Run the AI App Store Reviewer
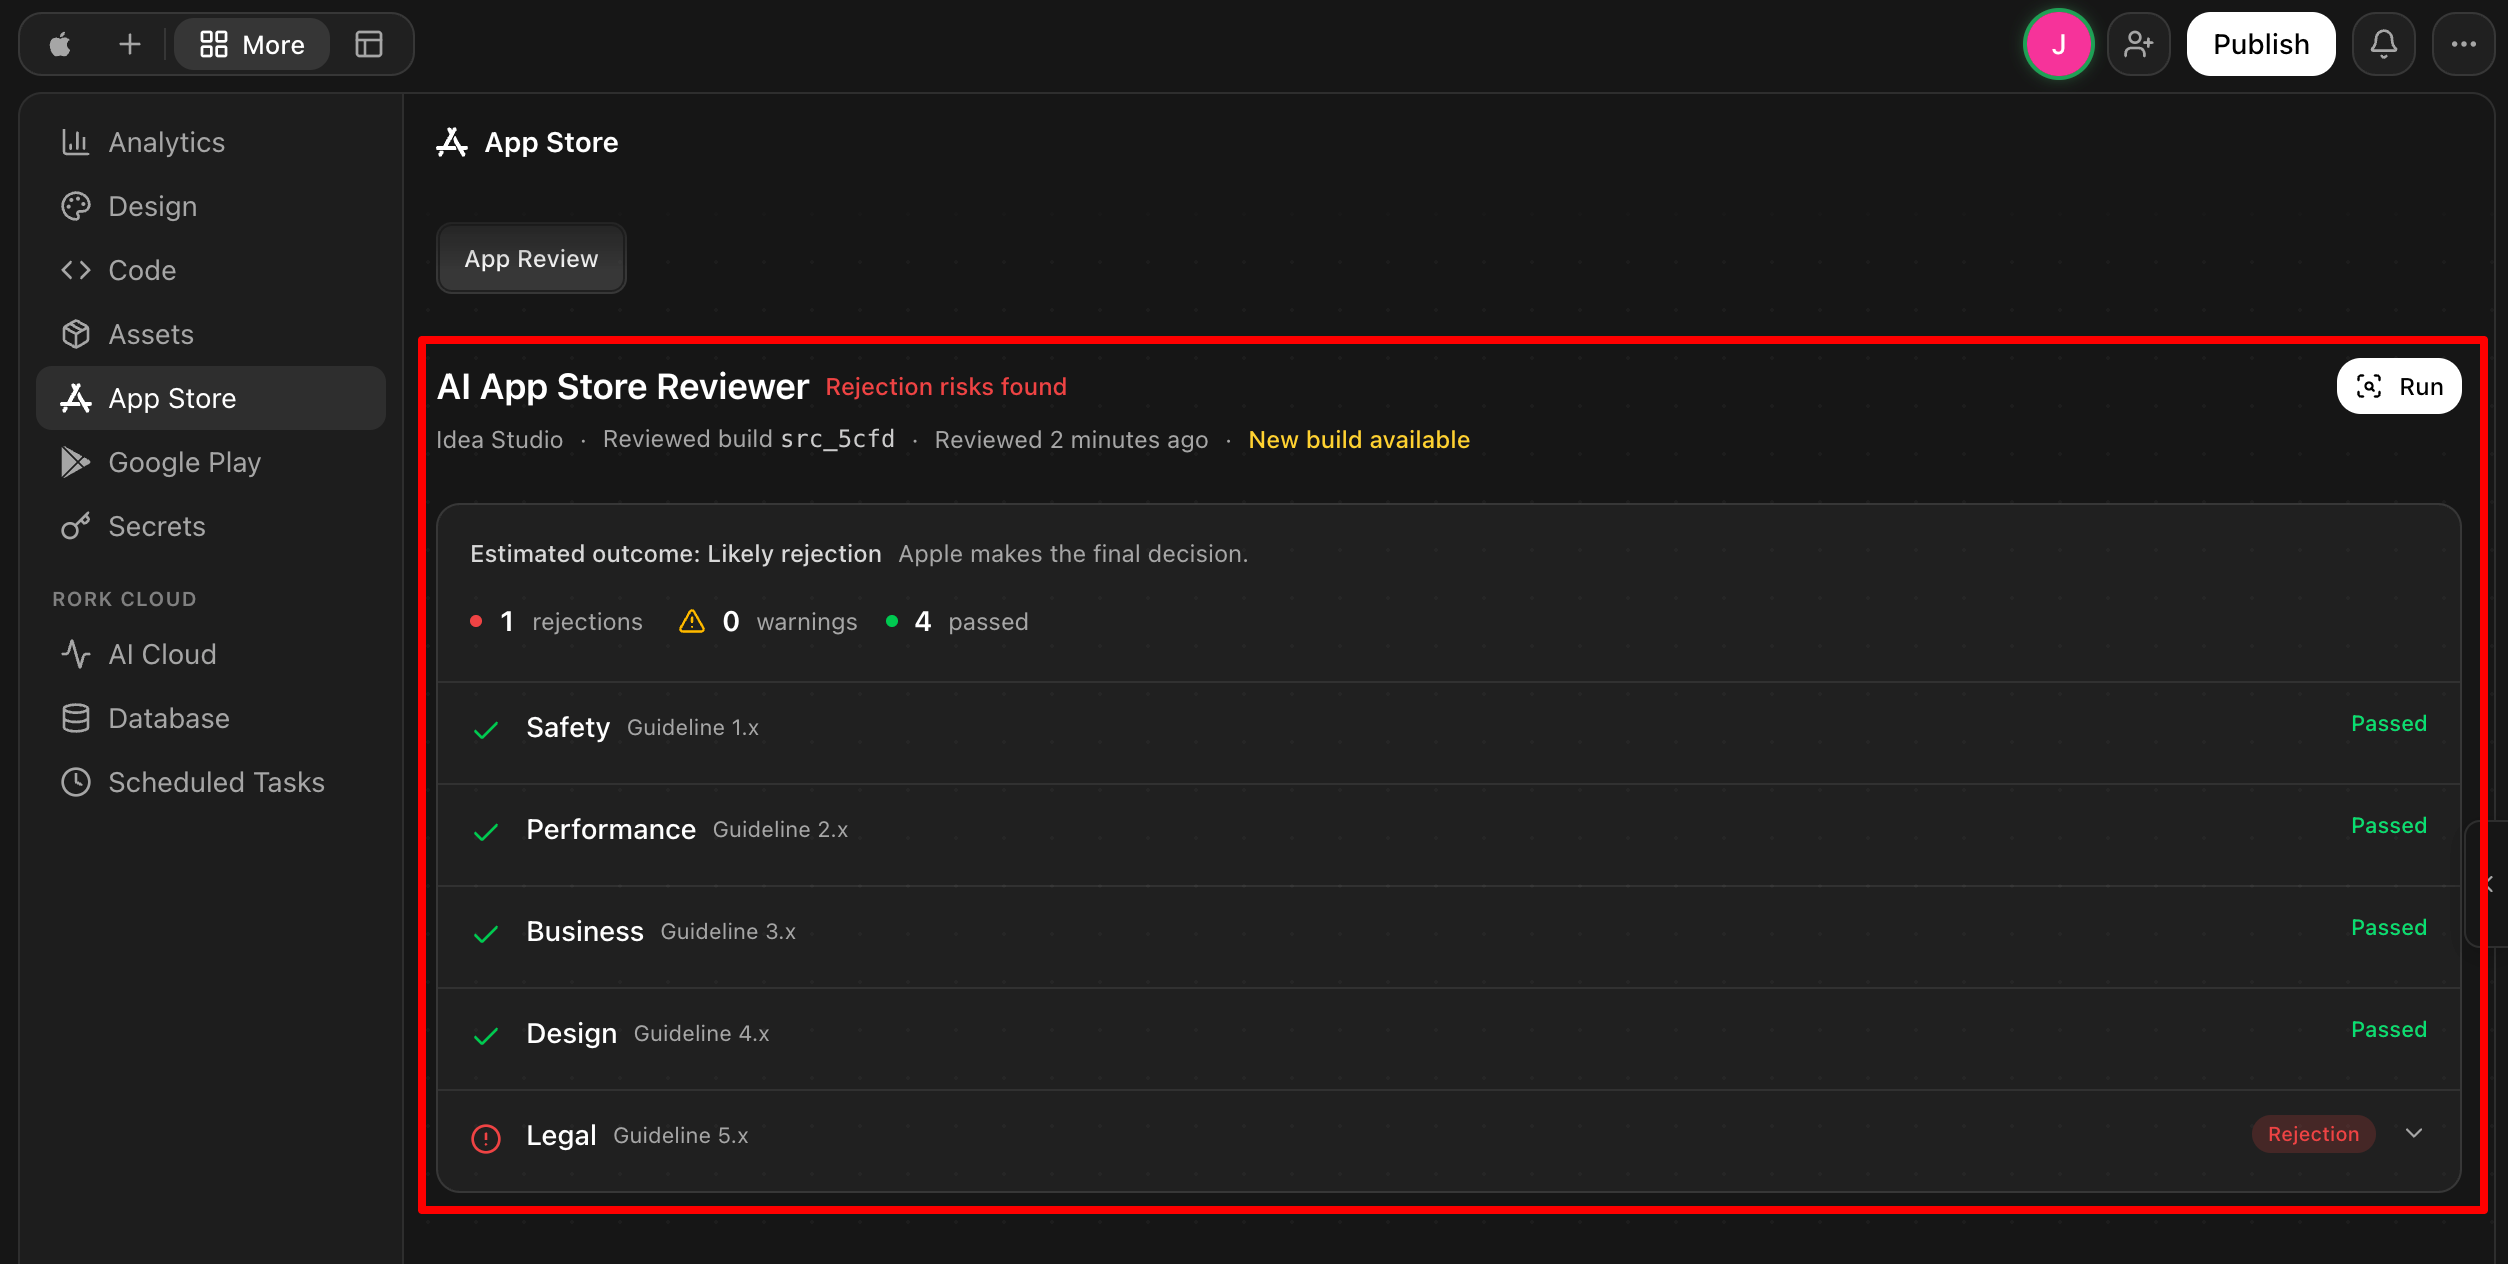This screenshot has width=2508, height=1264. 2399,386
